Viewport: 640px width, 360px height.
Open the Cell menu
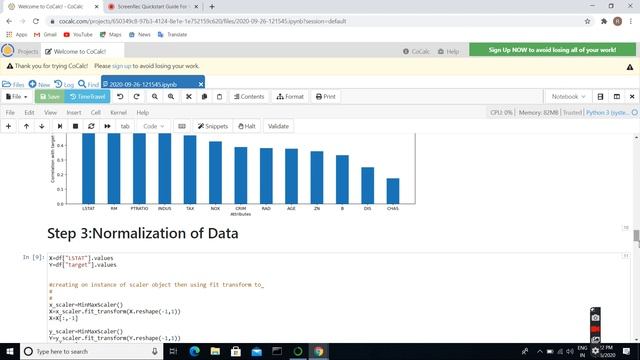tap(96, 112)
